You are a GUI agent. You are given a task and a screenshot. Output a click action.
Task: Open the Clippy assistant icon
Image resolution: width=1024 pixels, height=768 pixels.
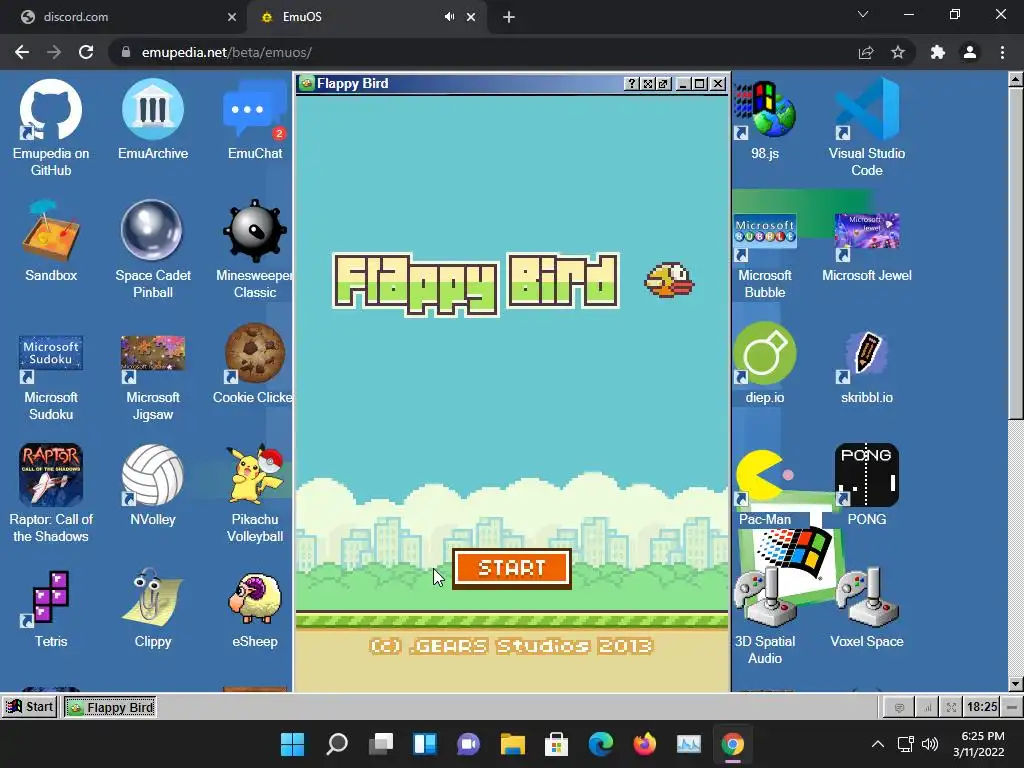(153, 609)
